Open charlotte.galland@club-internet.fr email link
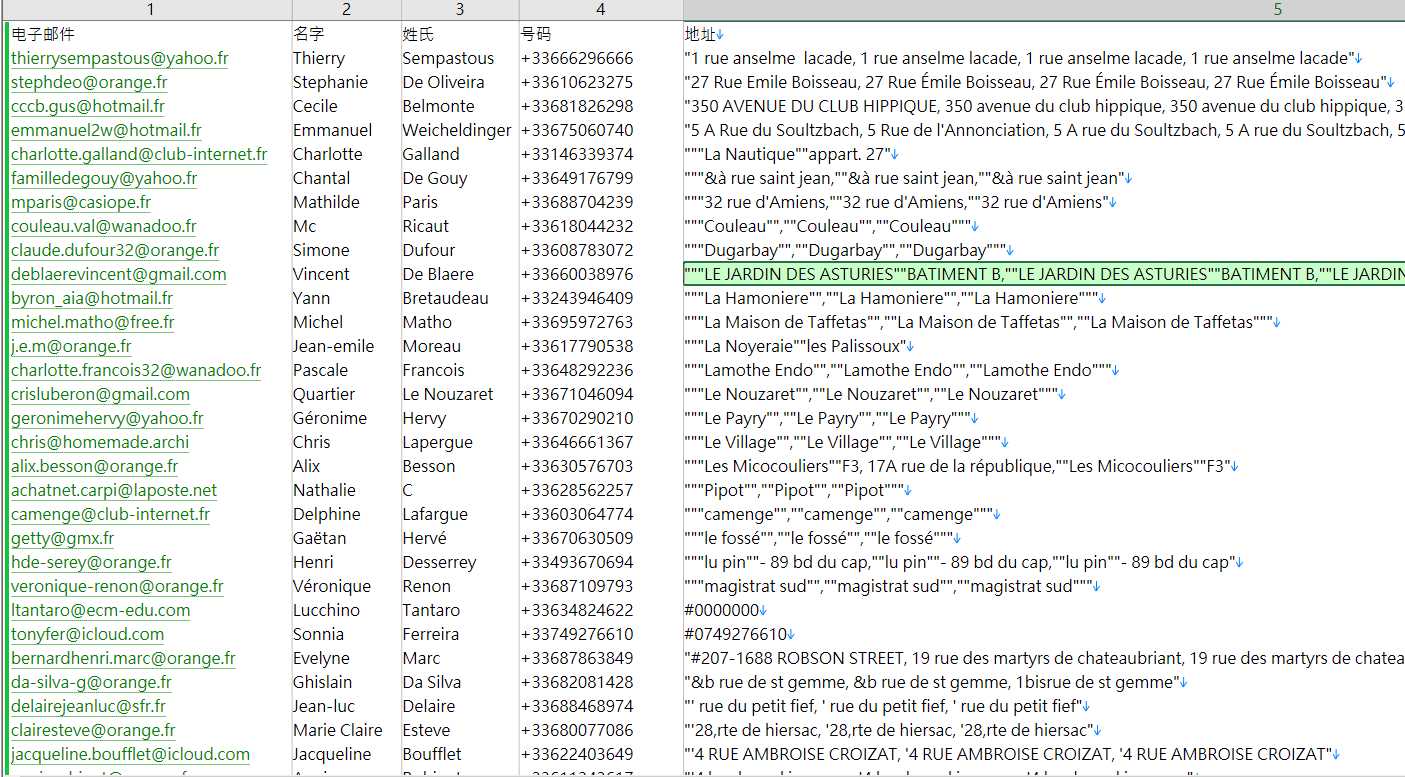Viewport: 1405px width, 777px height. (x=139, y=154)
